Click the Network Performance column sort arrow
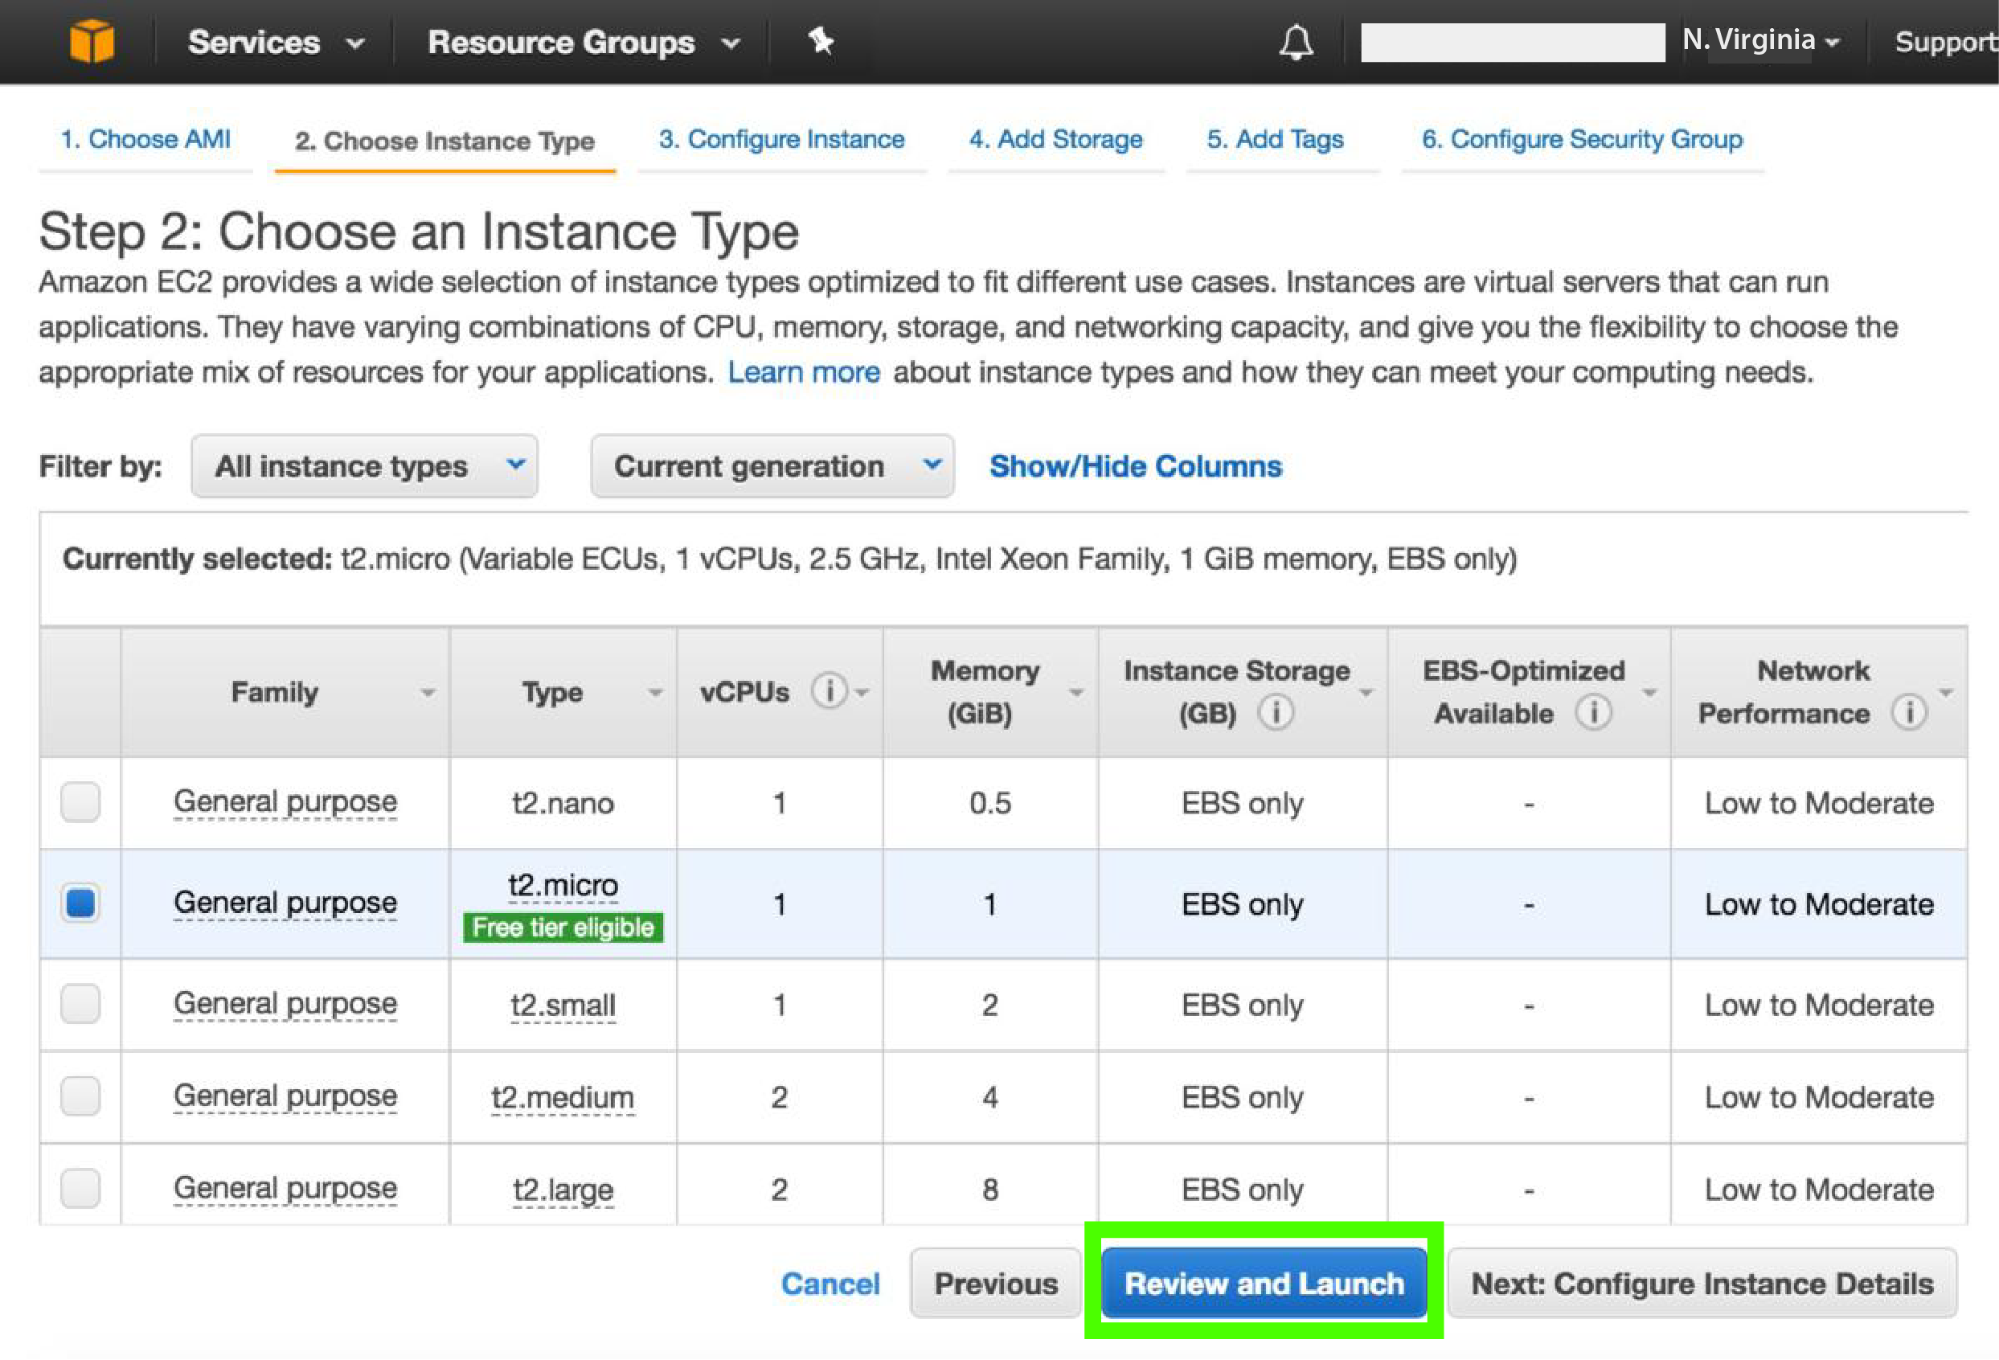 click(x=1945, y=693)
